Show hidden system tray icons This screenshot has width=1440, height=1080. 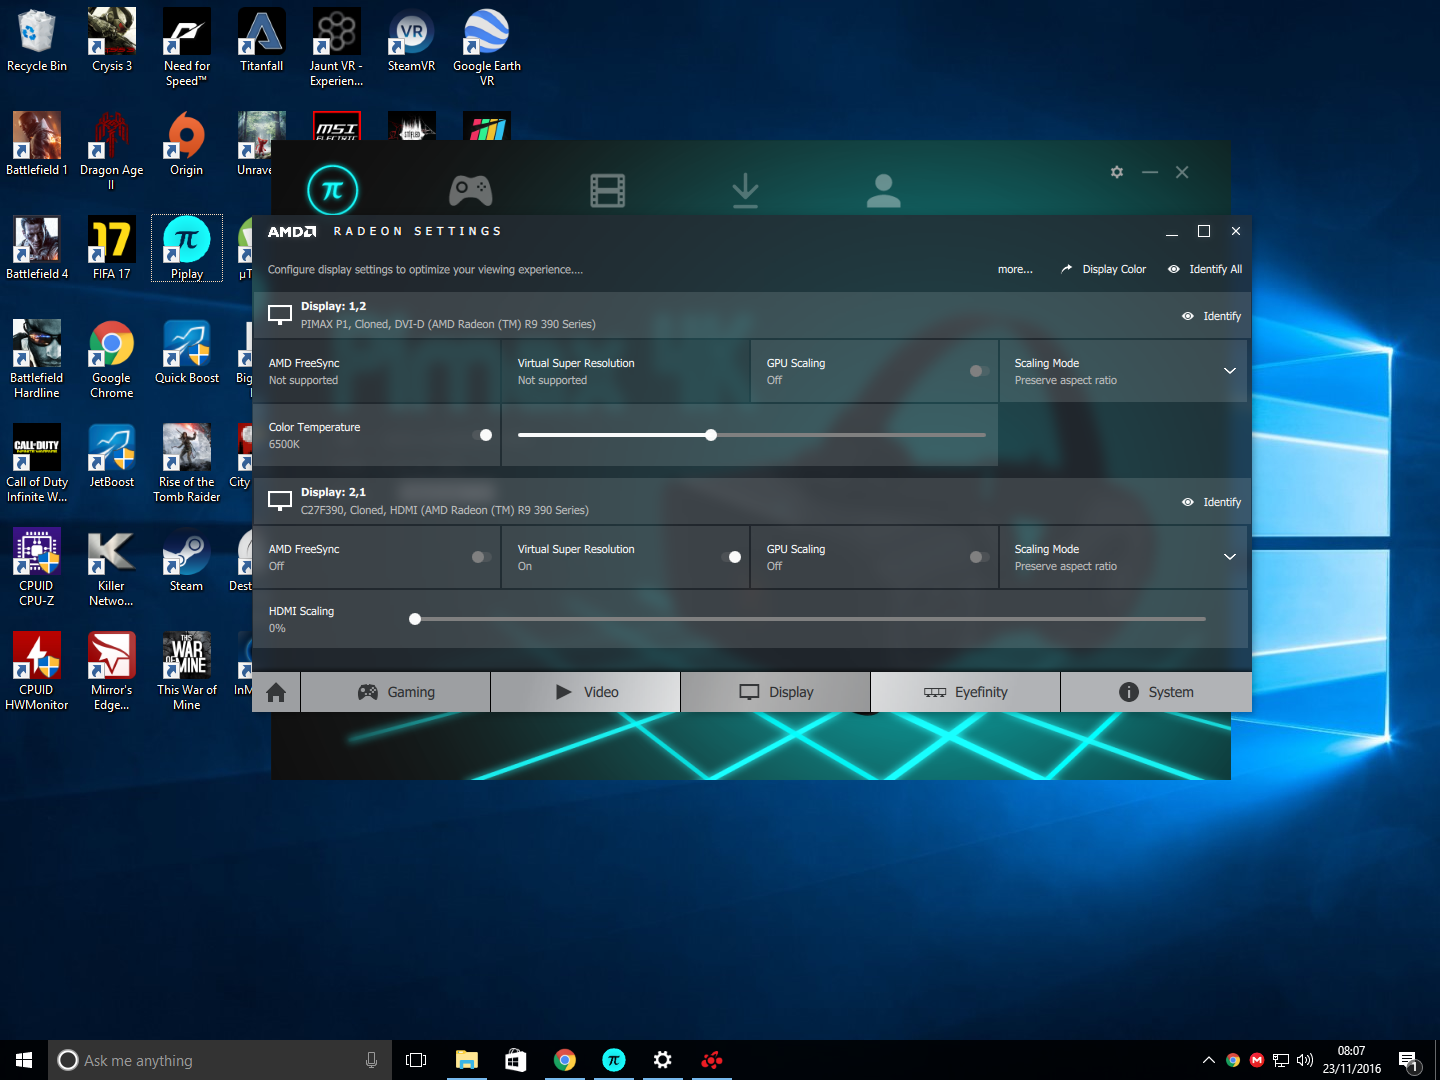coord(1209,1060)
